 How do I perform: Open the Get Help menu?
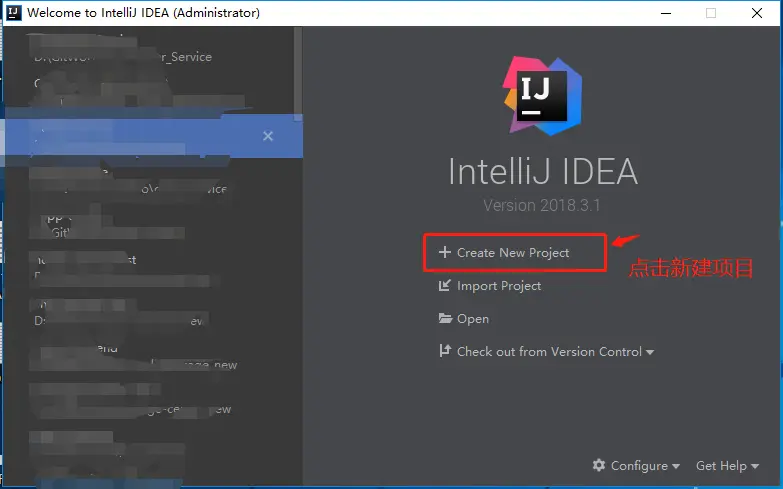click(722, 466)
